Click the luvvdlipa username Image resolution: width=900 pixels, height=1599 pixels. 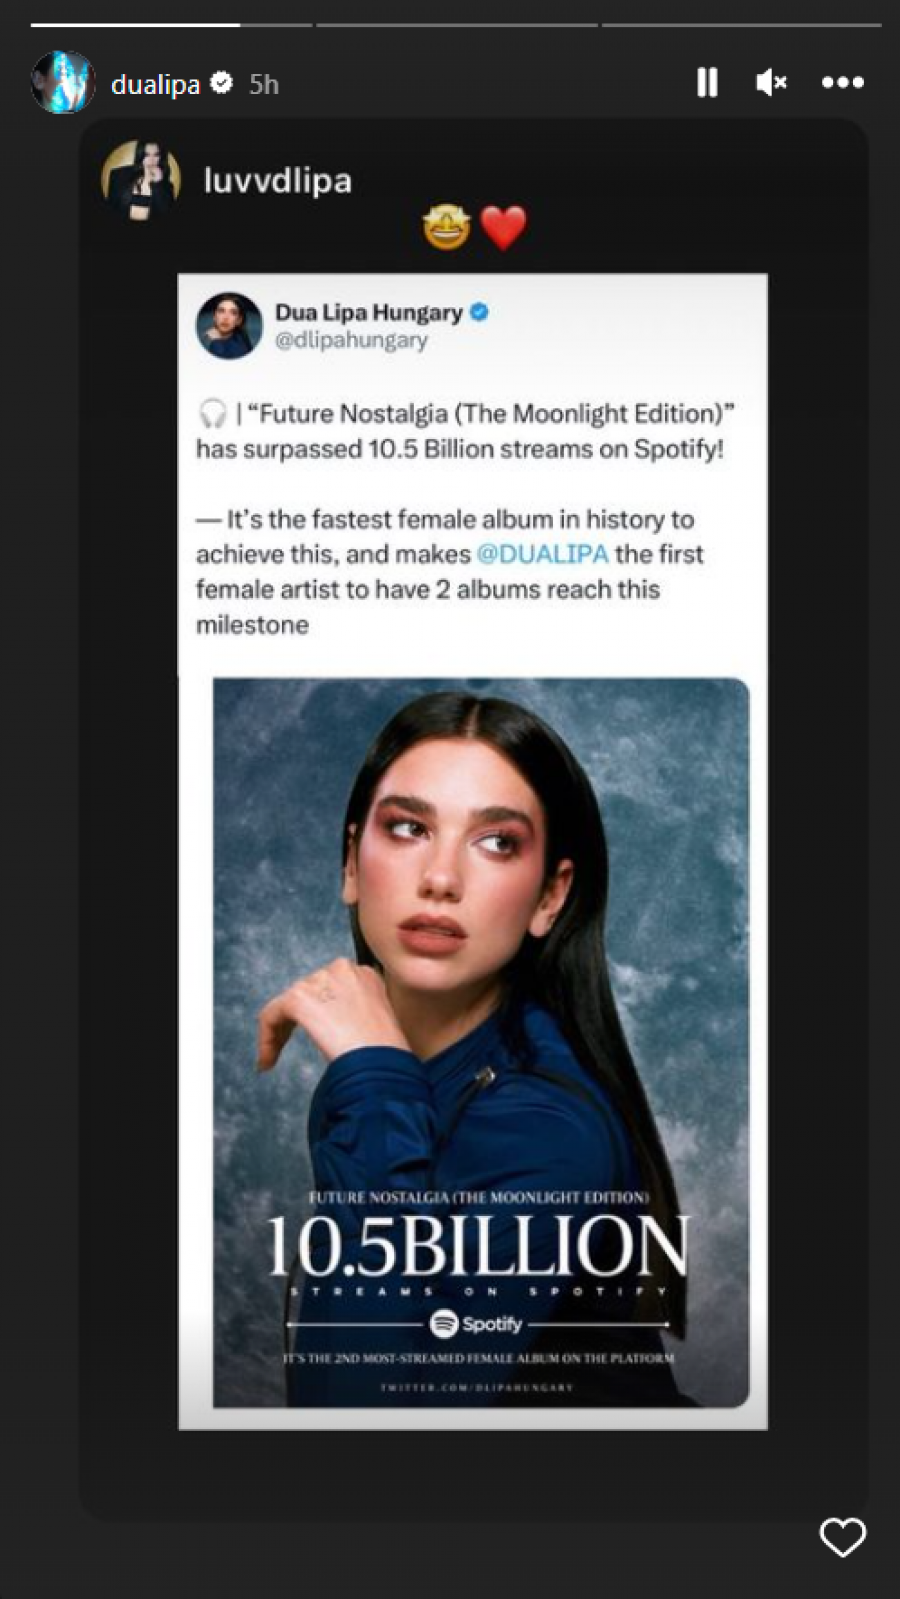click(x=277, y=180)
